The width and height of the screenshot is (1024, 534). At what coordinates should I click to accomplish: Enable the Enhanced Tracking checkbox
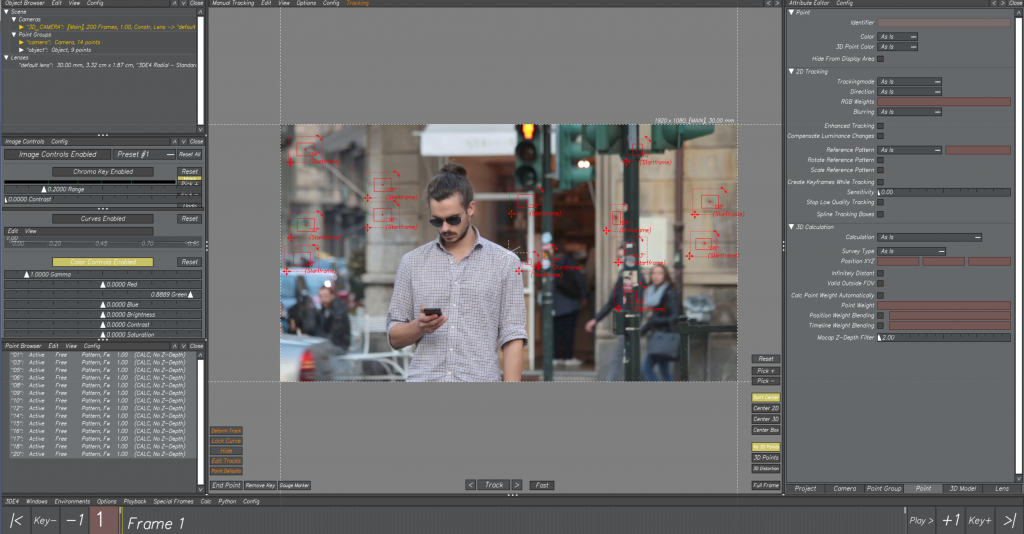pos(880,126)
